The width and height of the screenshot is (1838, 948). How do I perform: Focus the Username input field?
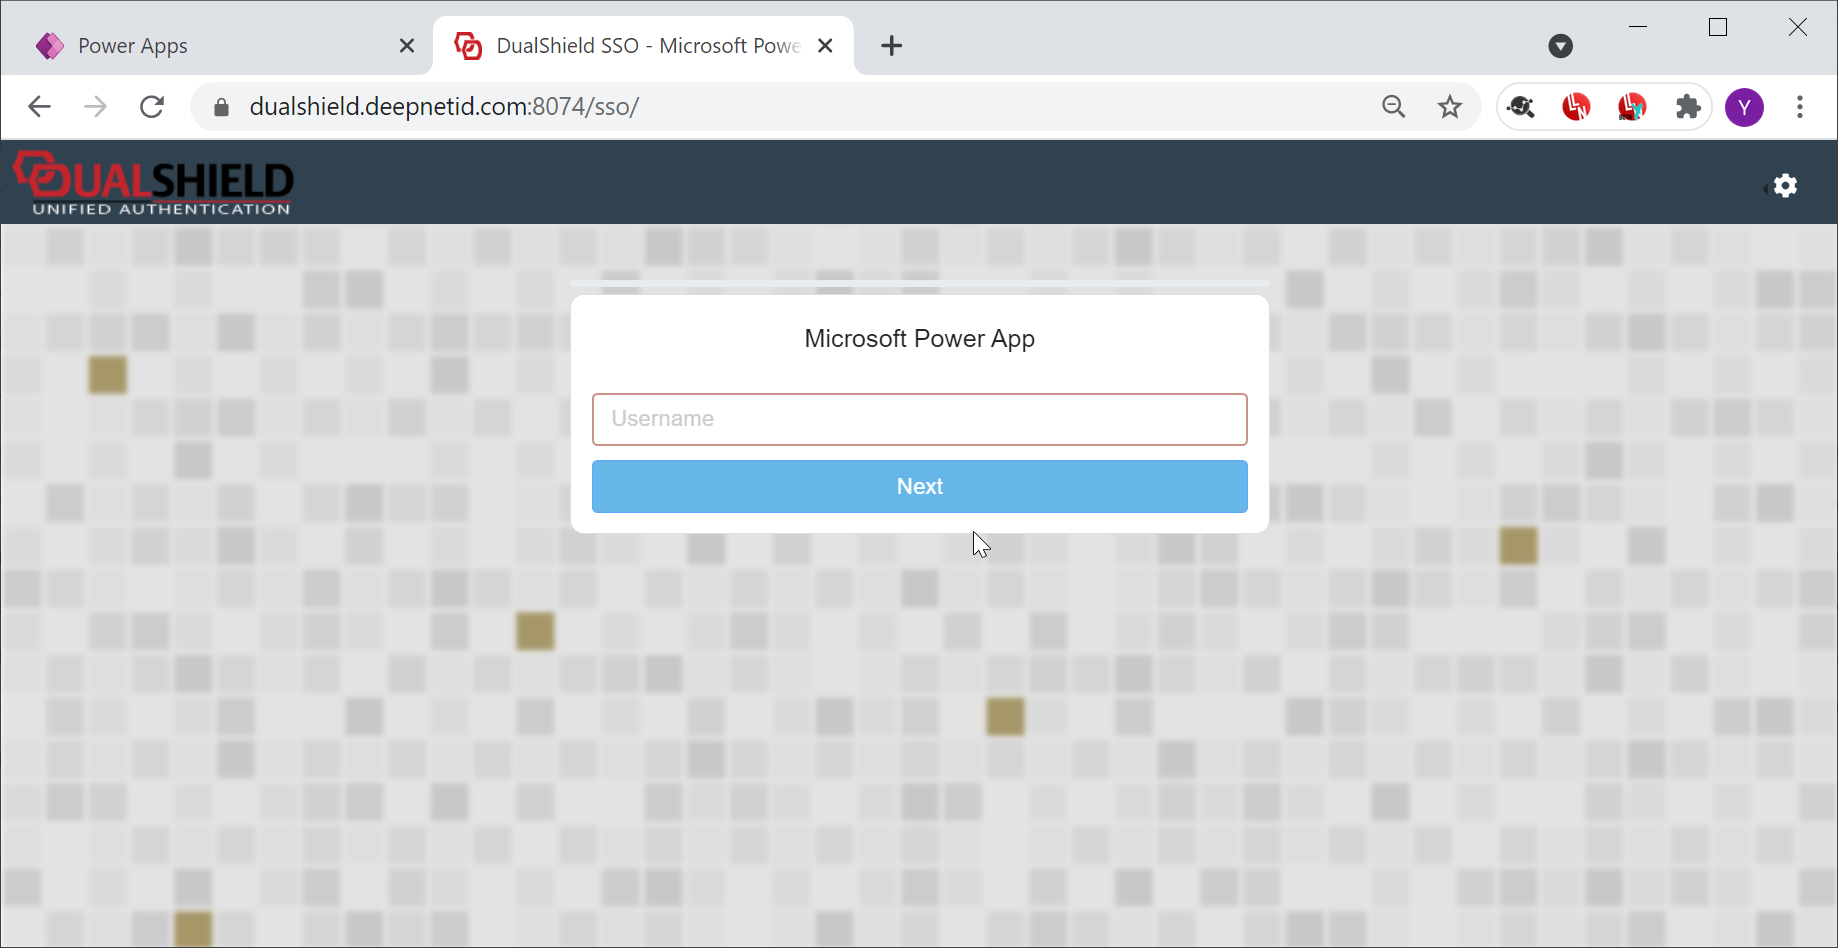(919, 419)
